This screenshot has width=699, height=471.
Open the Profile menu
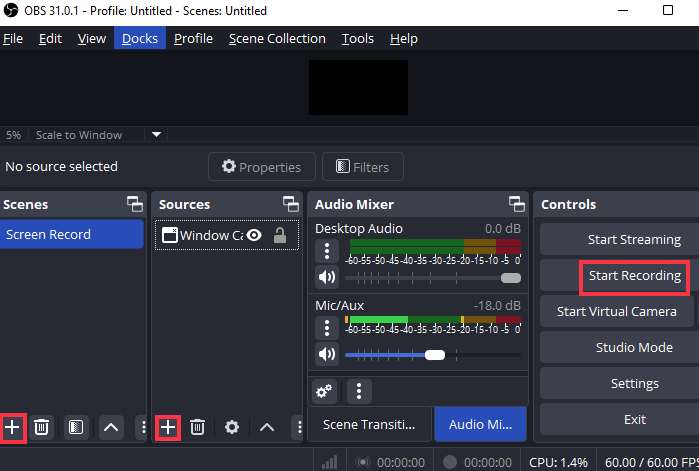pos(193,39)
